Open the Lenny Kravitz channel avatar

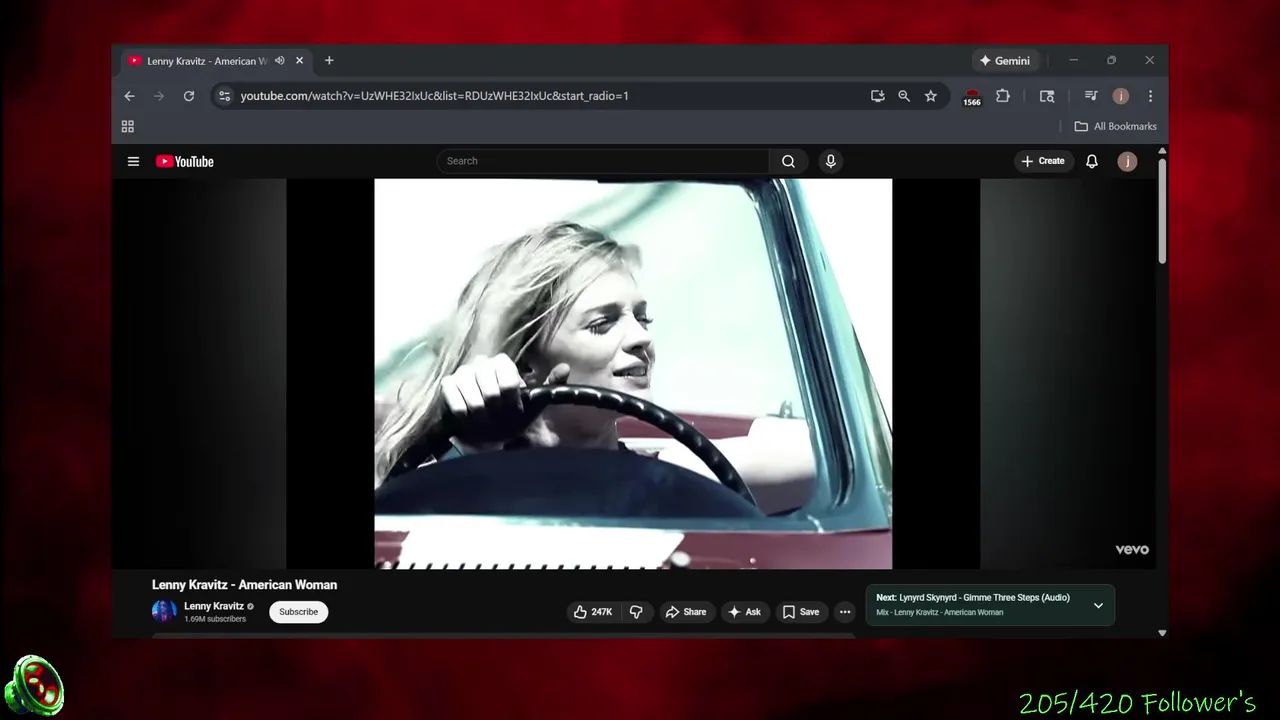click(x=164, y=611)
